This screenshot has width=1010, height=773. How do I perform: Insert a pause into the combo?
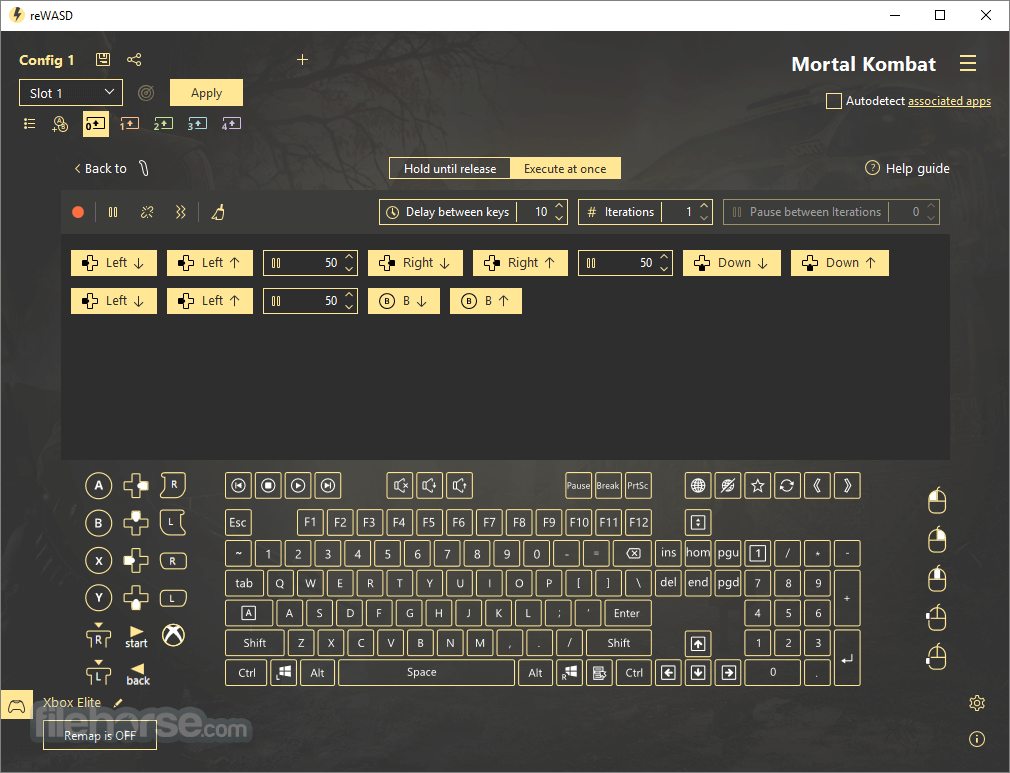pos(113,212)
